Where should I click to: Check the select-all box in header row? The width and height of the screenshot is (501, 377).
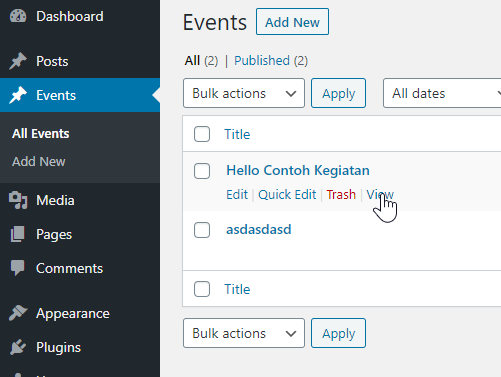(202, 134)
